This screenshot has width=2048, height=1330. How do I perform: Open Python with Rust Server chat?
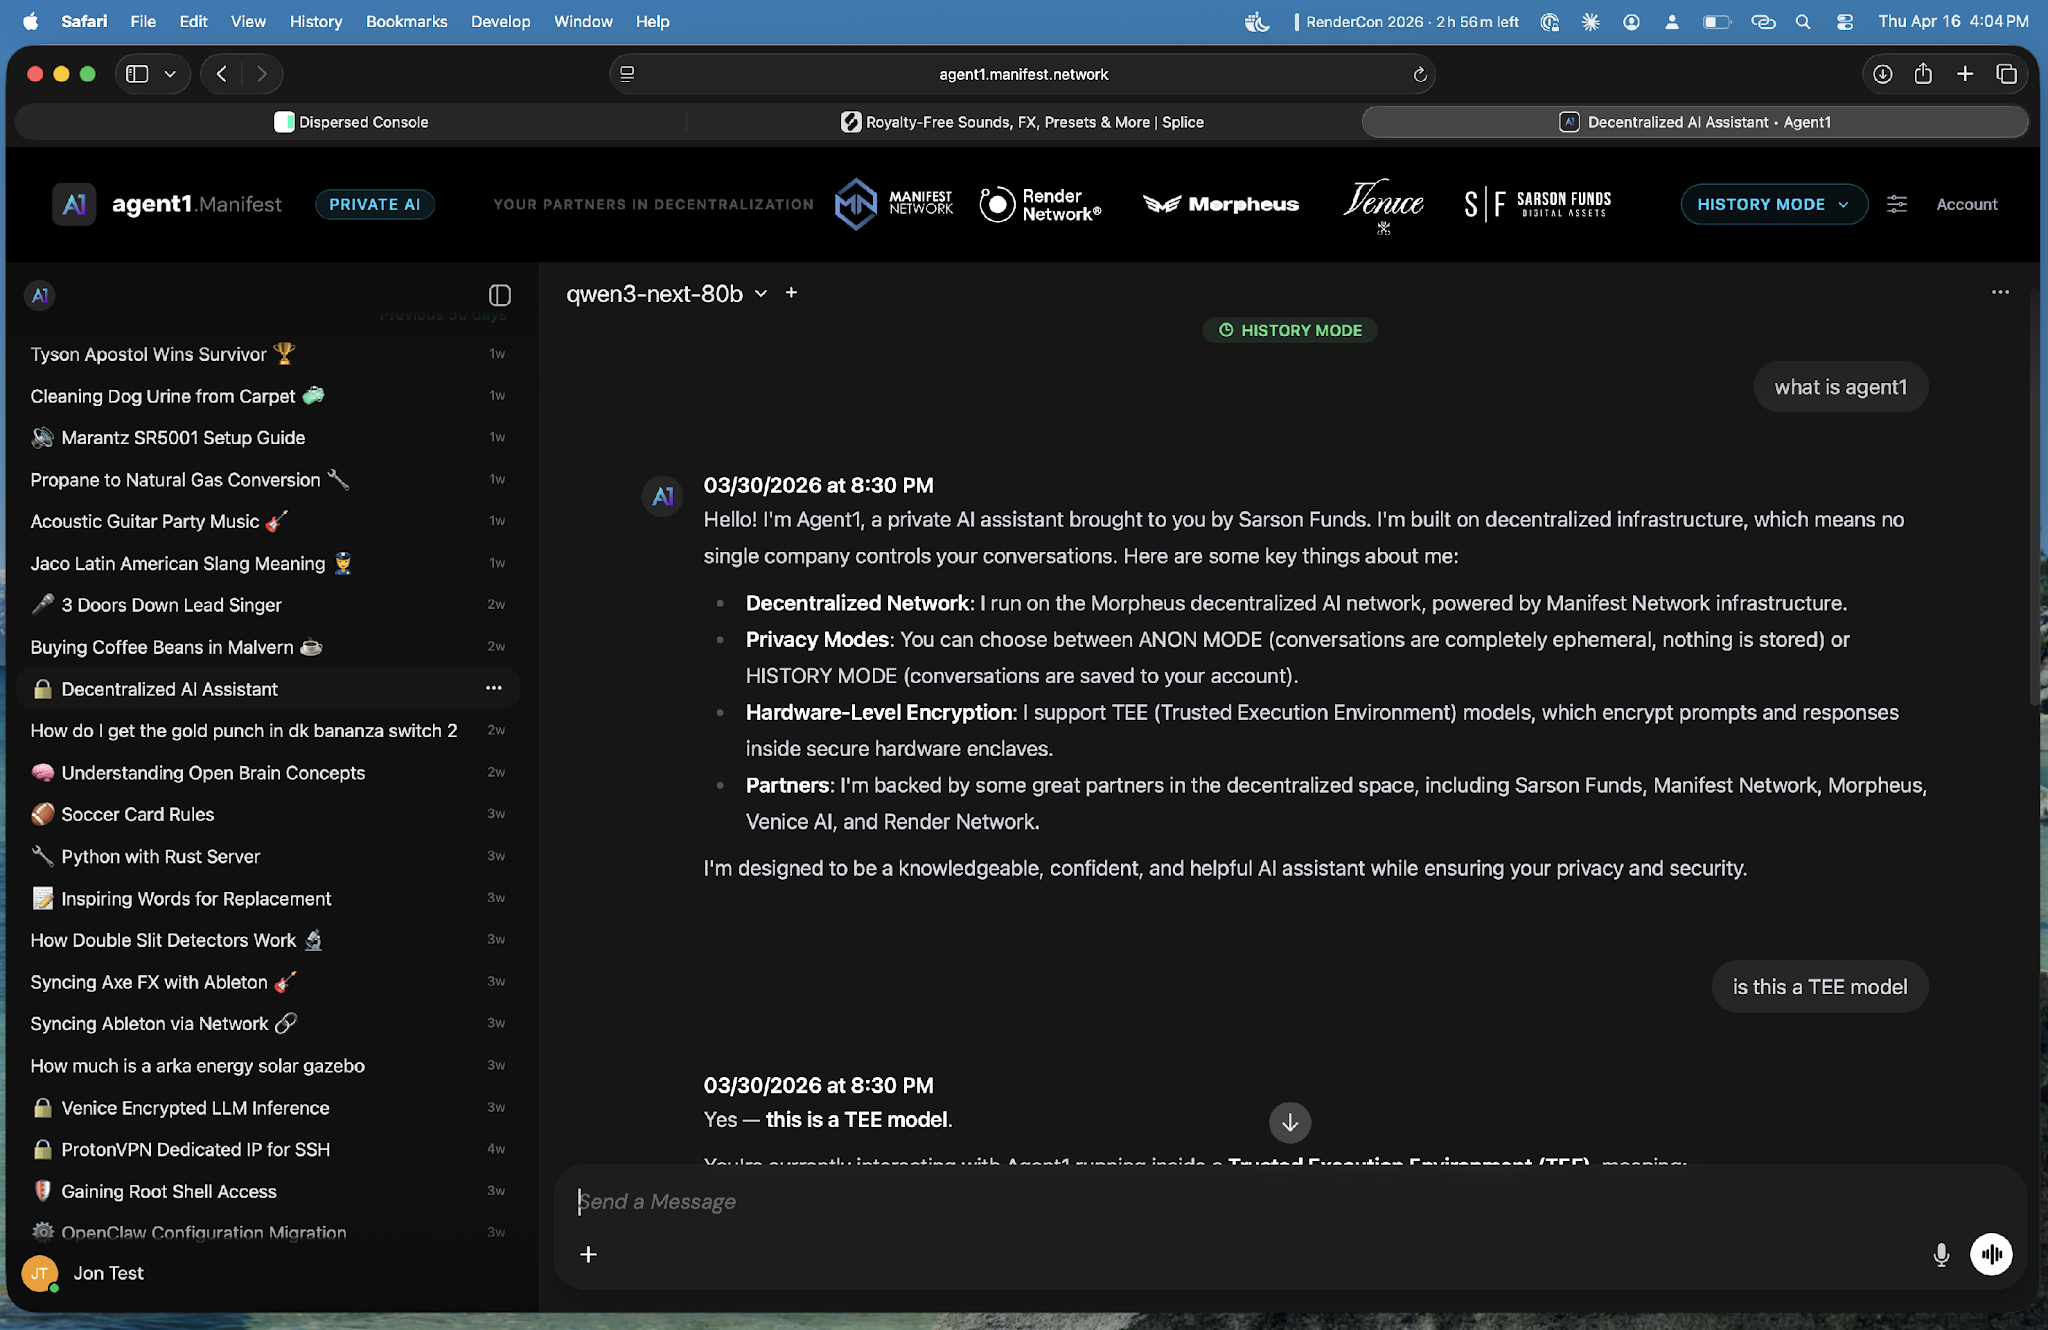coord(268,856)
